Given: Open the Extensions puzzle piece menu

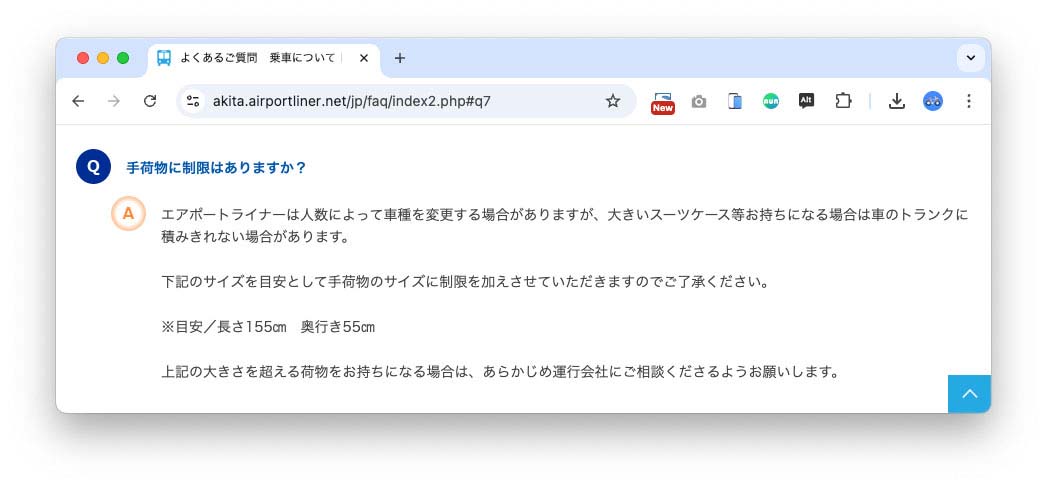Looking at the screenshot, I should [843, 101].
